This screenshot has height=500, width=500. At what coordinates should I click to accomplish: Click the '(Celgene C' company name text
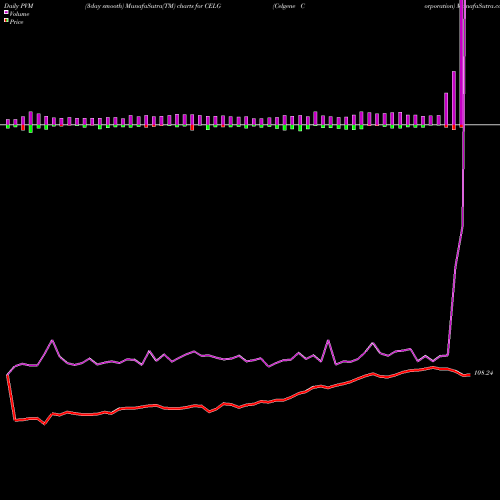(289, 6)
